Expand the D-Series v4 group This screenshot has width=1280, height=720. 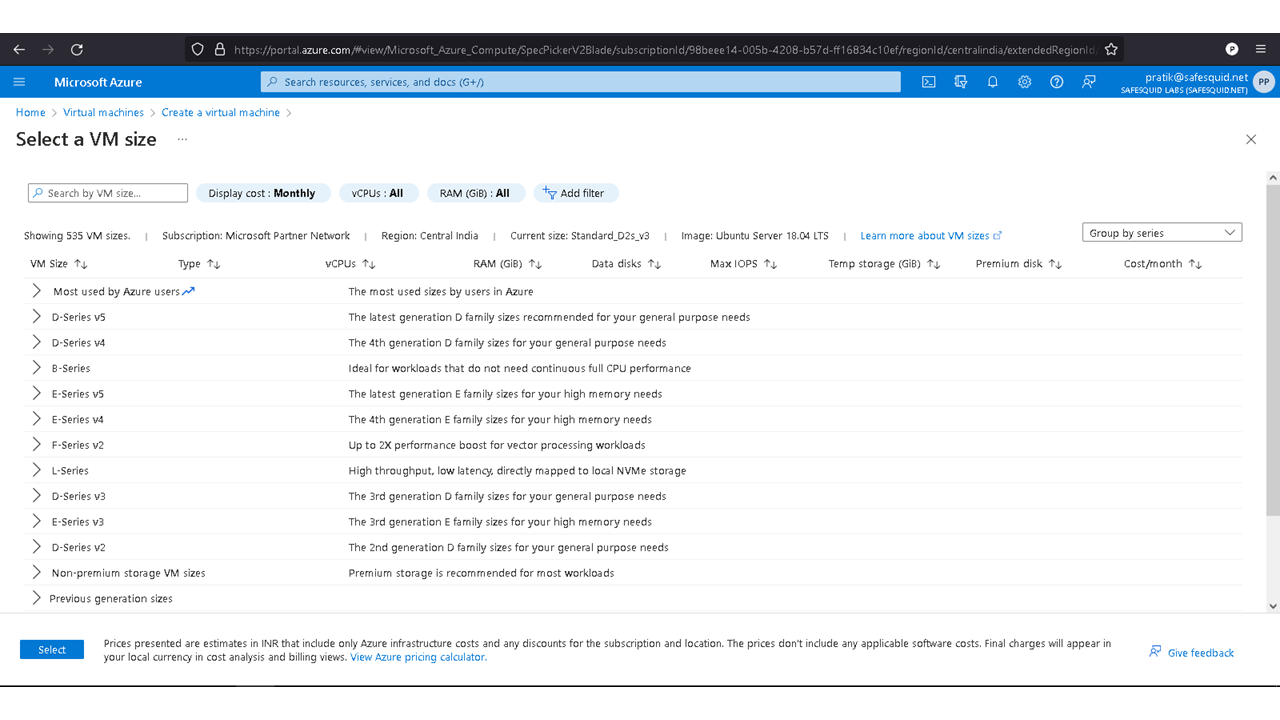[x=36, y=343]
